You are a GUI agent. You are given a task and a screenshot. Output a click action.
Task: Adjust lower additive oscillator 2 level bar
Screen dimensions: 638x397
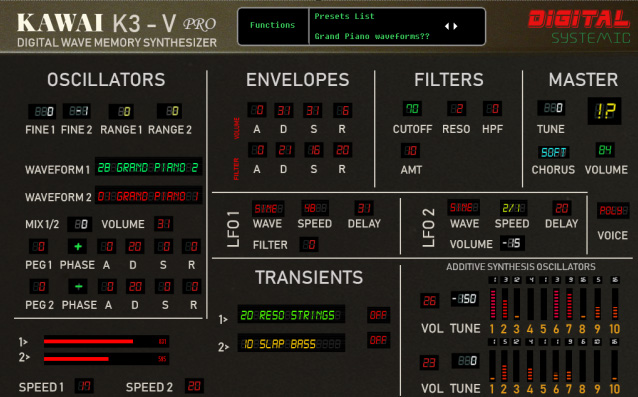coord(505,365)
